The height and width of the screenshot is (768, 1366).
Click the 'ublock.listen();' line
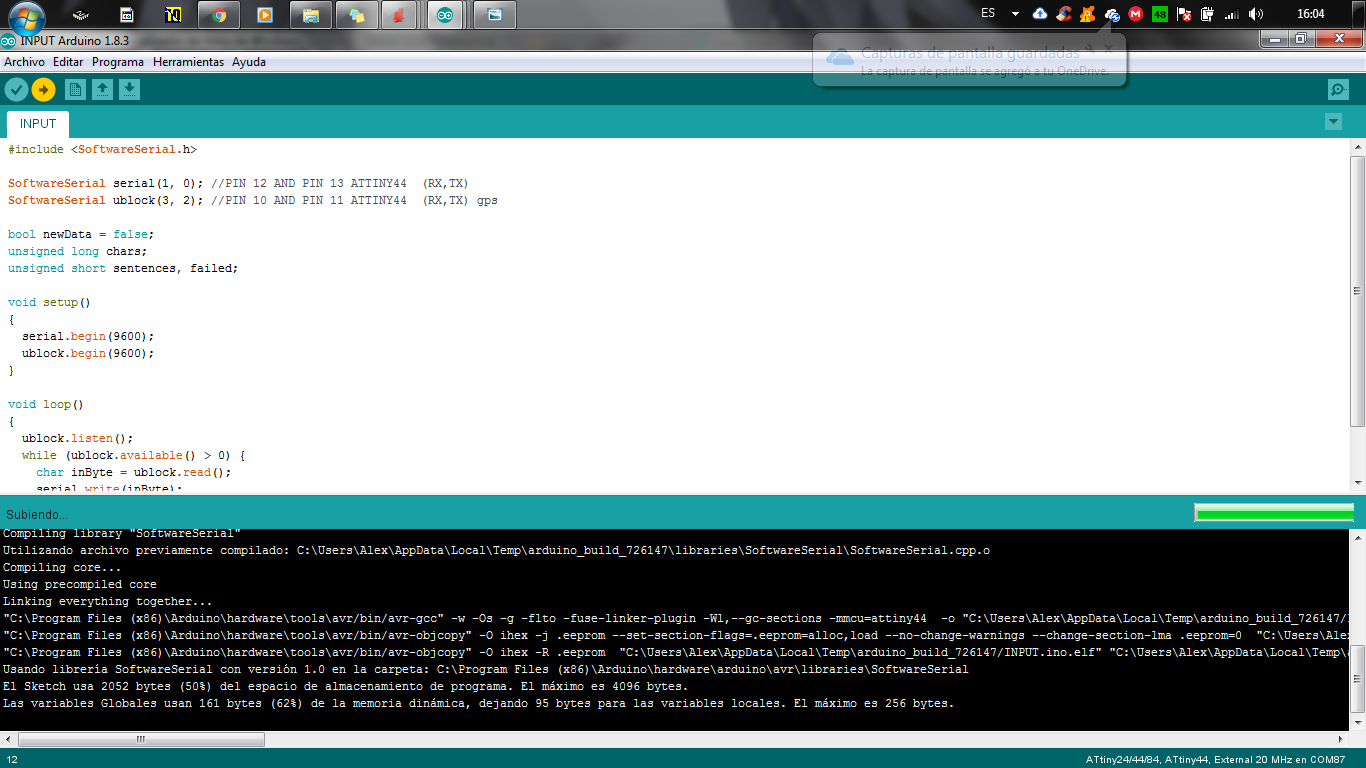(x=77, y=438)
